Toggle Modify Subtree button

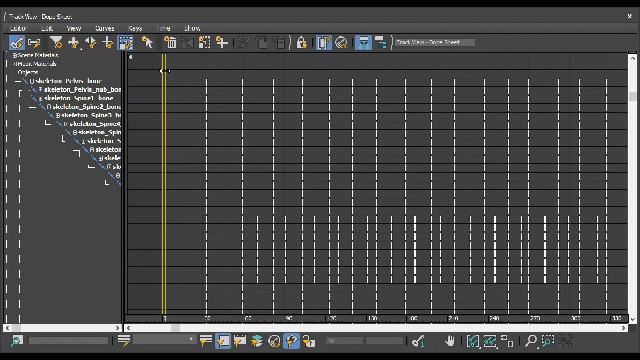pyautogui.click(x=363, y=42)
